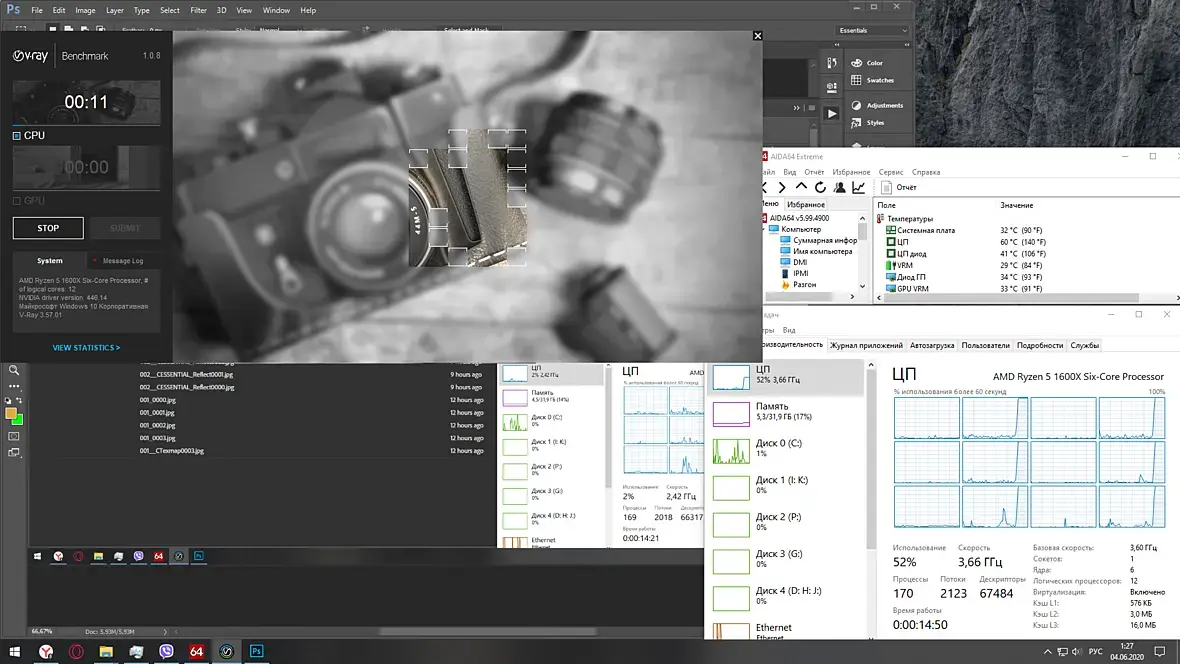Open the Essentials workspace dropdown
The image size is (1180, 664).
[872, 31]
